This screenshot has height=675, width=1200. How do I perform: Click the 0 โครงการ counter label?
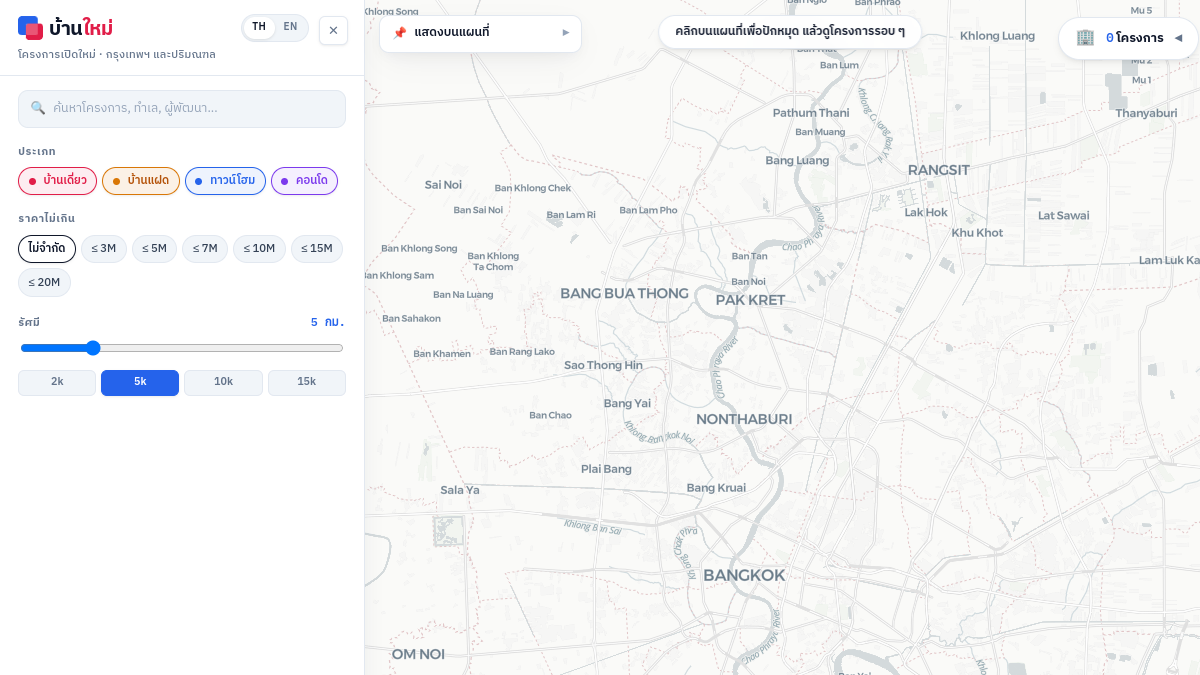(1135, 38)
